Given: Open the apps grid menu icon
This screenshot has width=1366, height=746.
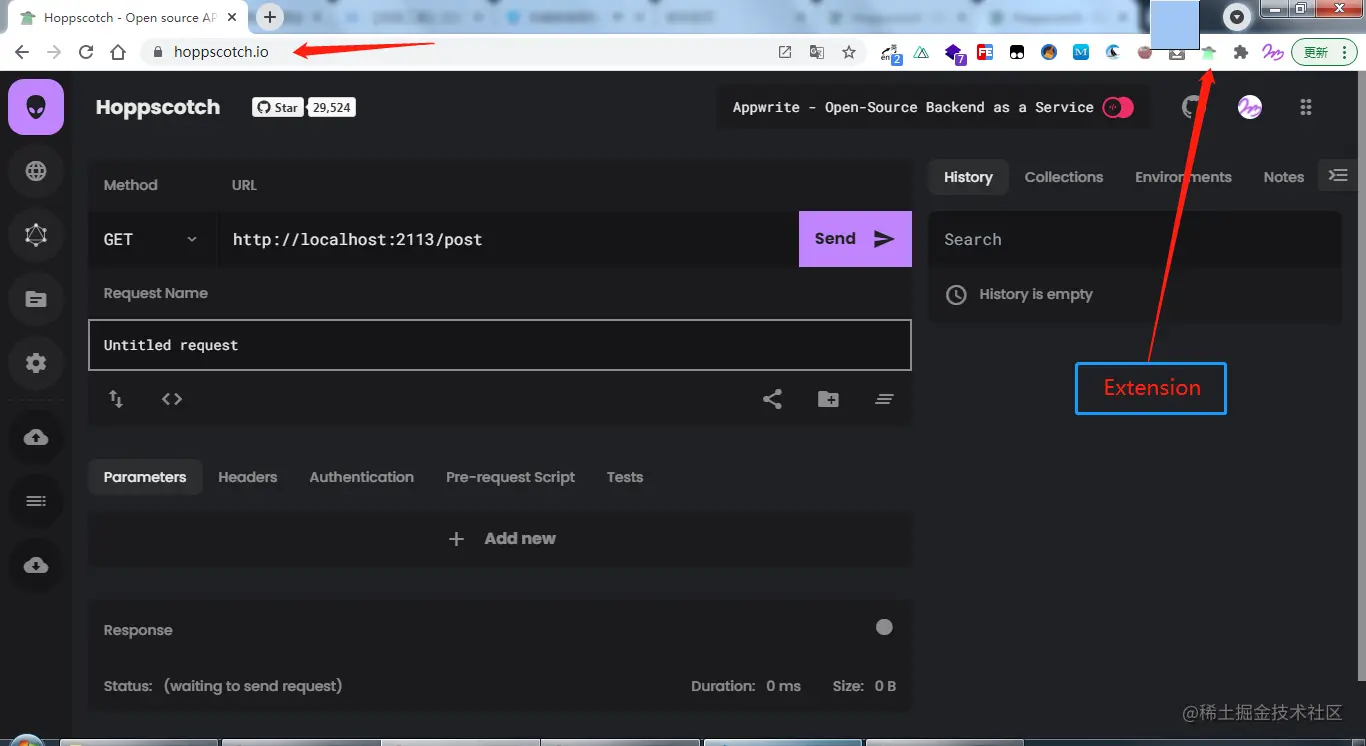Looking at the screenshot, I should (1306, 107).
